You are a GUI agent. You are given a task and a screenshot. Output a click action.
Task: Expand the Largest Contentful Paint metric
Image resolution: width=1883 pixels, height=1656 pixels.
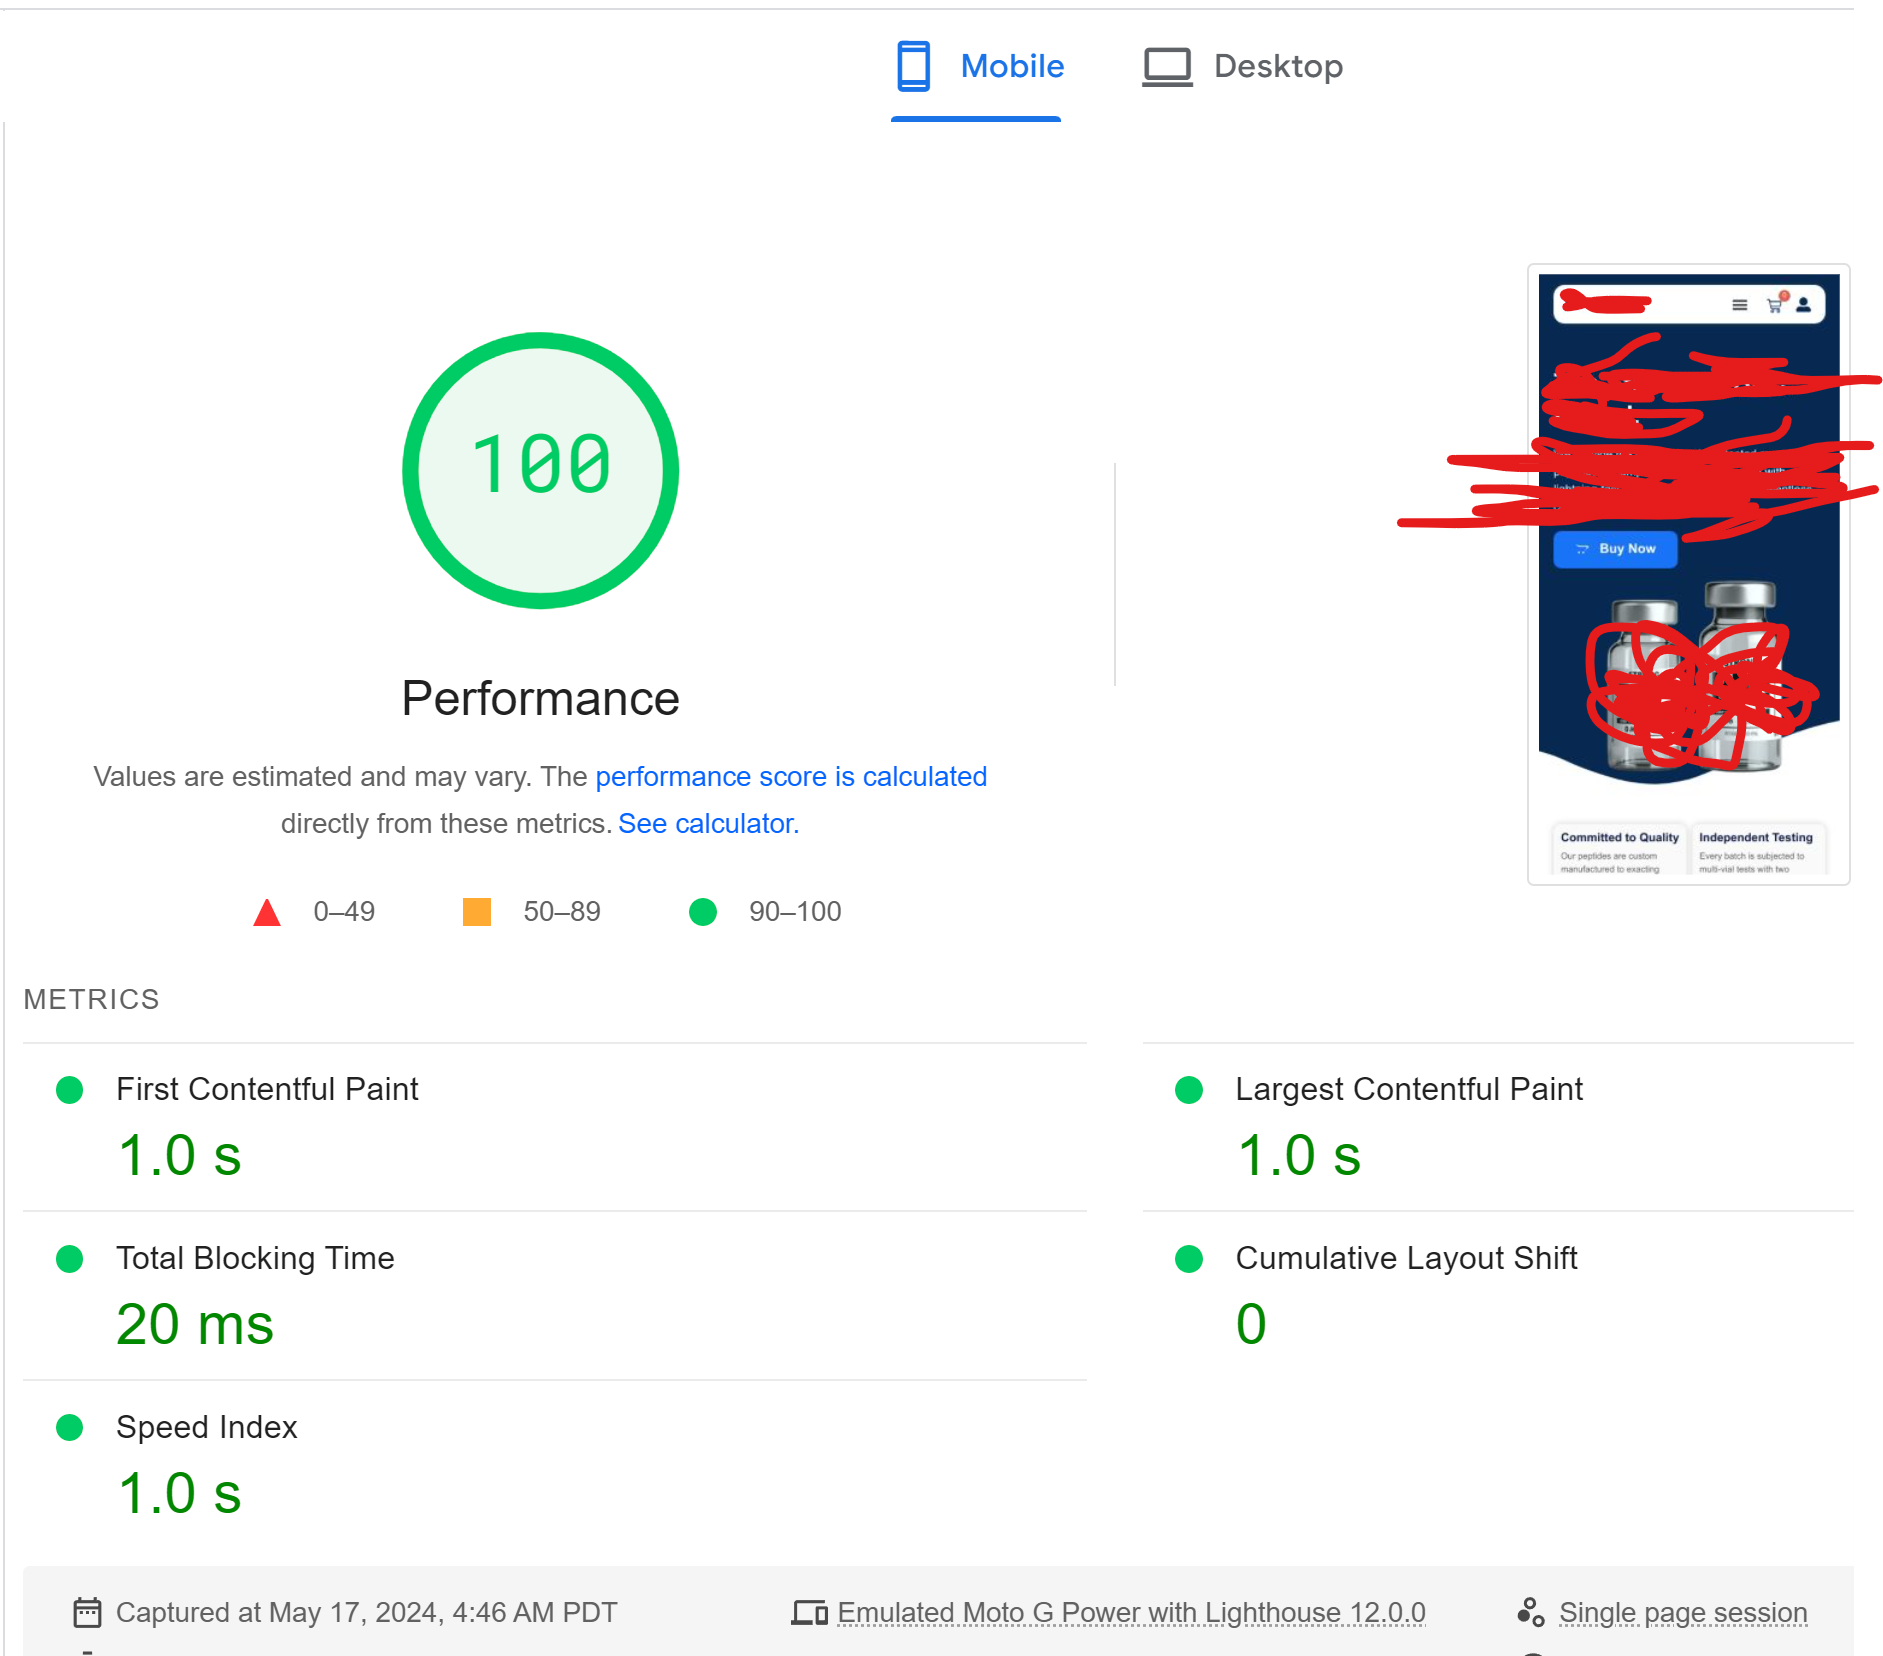tap(1408, 1089)
